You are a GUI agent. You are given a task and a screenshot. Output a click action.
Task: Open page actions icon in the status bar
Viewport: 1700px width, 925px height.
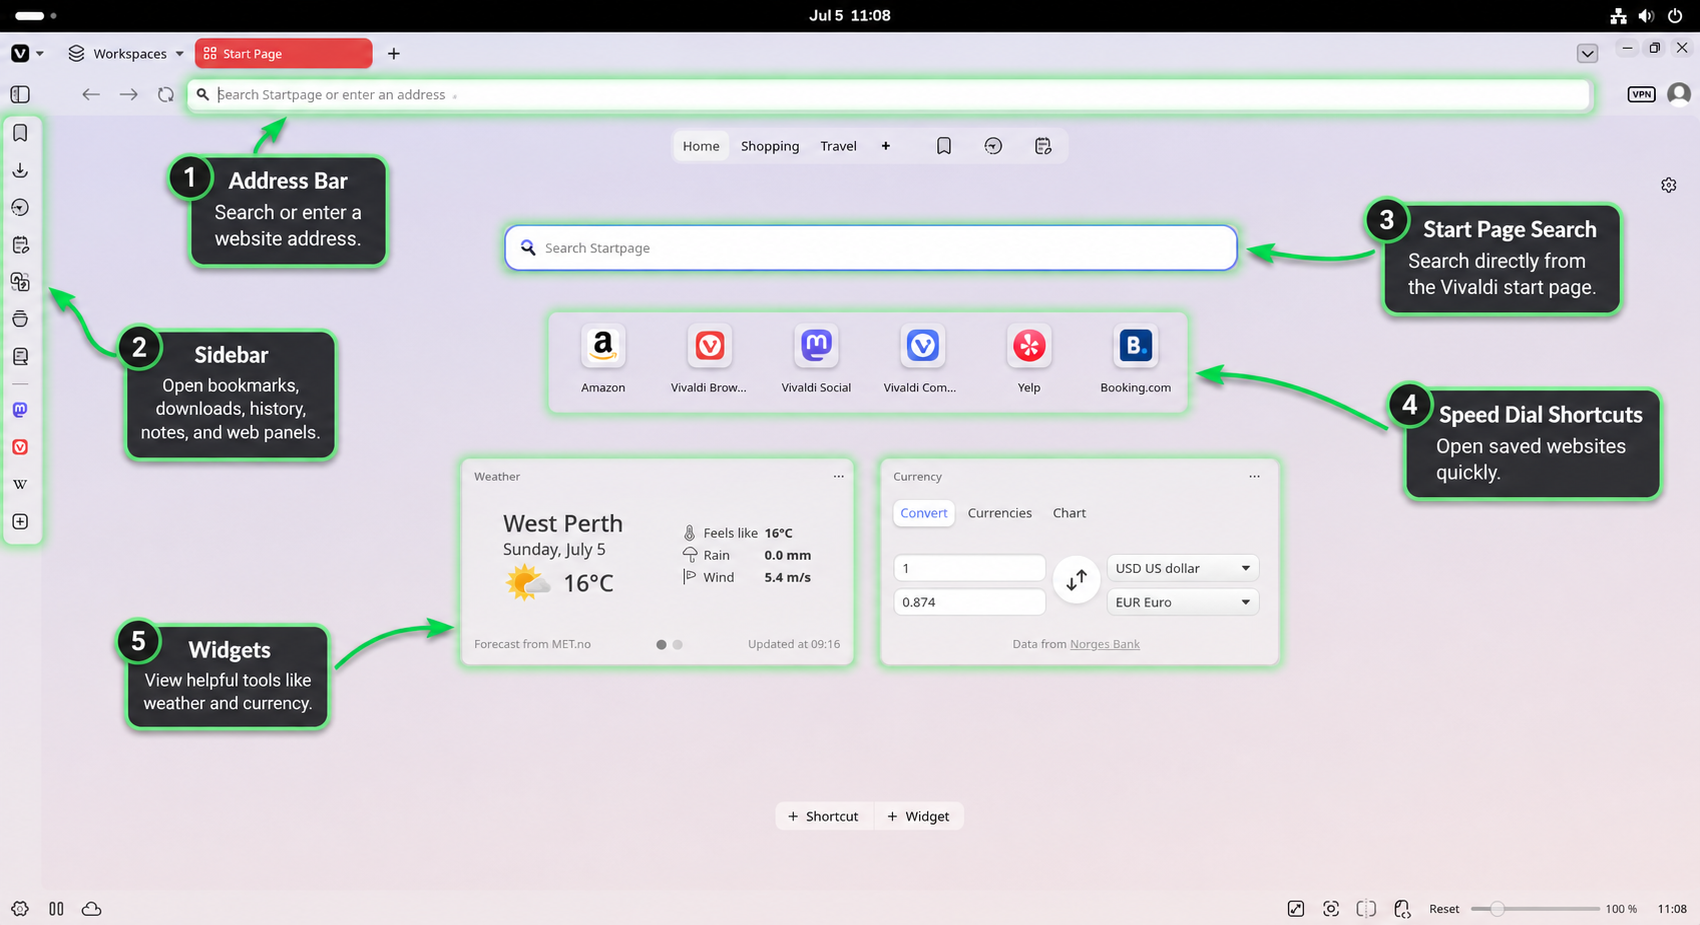1402,909
